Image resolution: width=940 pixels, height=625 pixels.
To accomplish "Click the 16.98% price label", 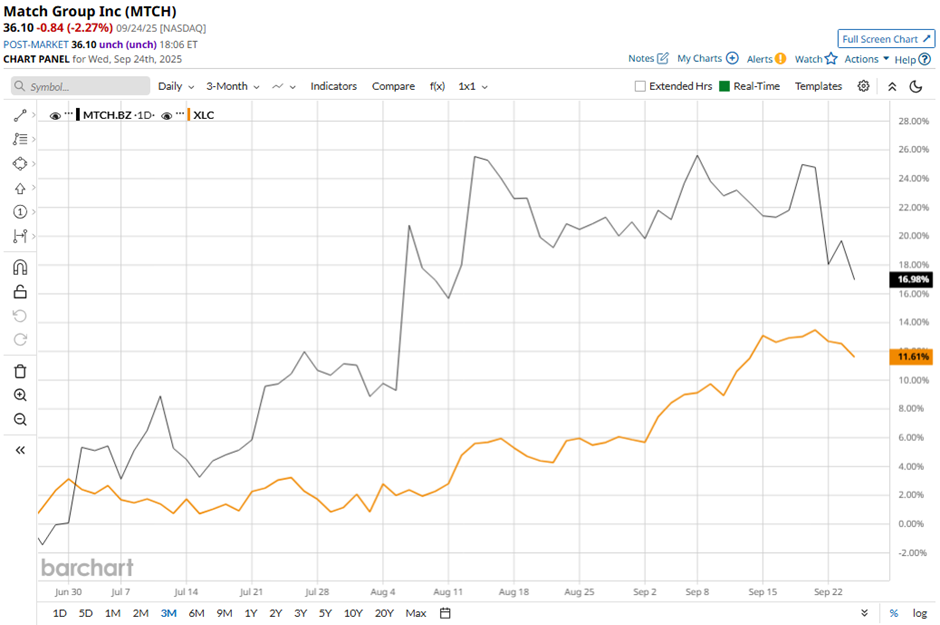I will click(911, 279).
